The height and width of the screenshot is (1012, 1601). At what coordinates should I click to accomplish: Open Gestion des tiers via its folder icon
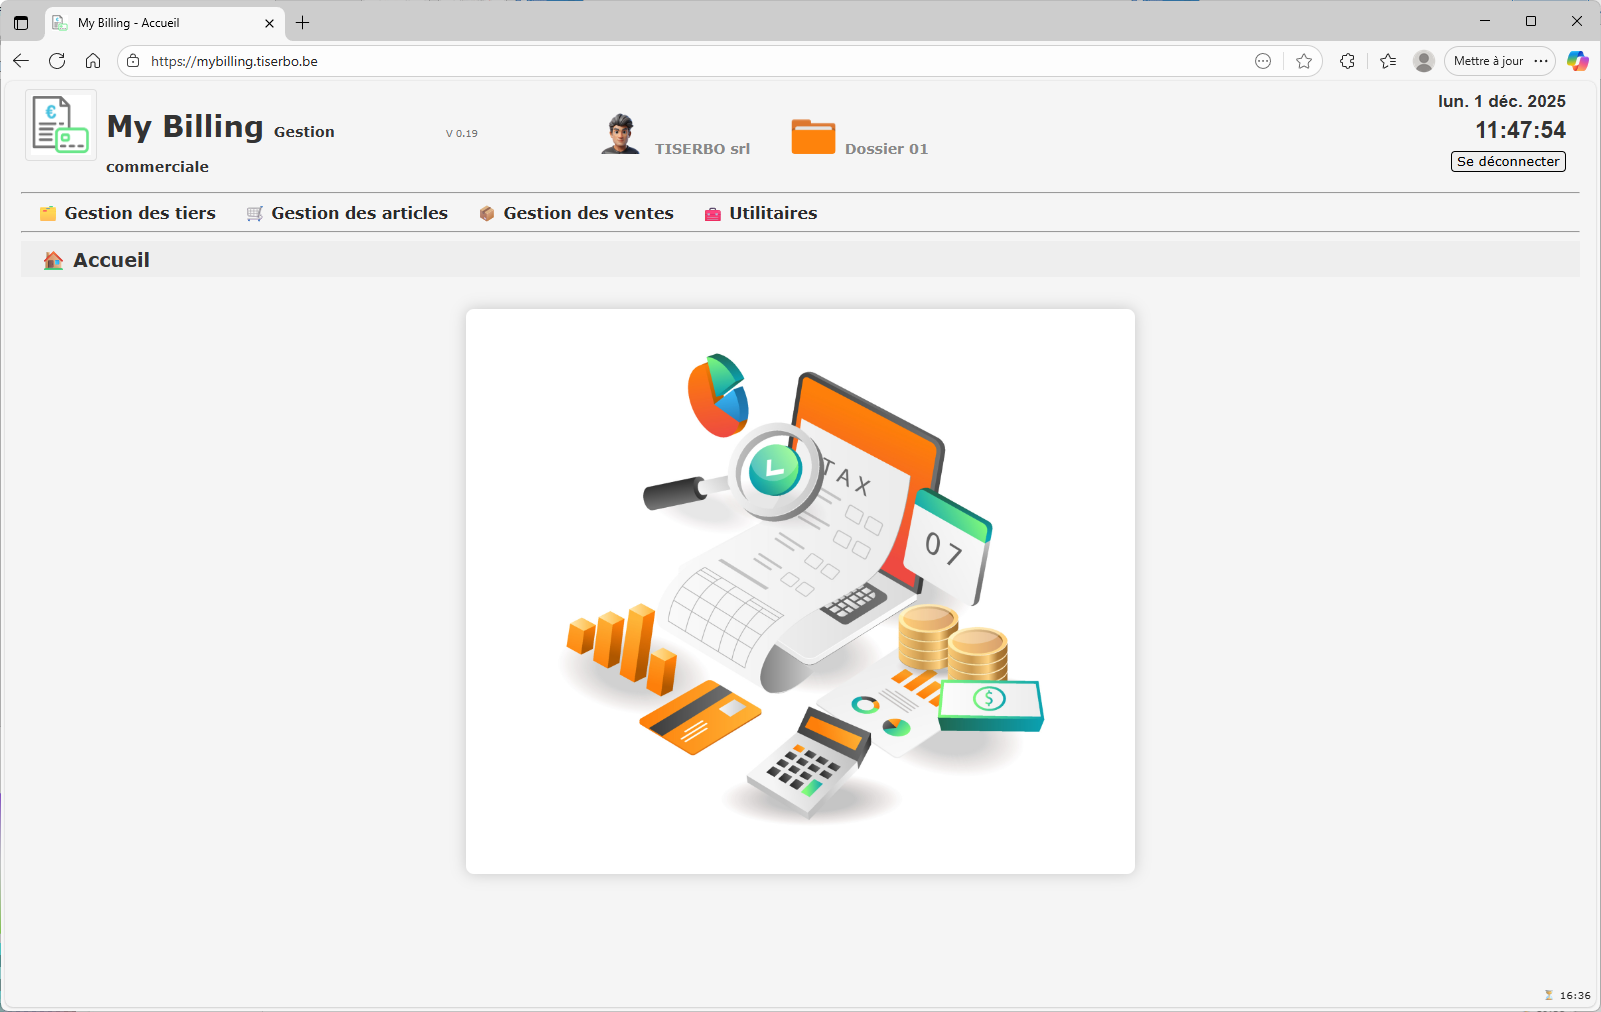(47, 213)
